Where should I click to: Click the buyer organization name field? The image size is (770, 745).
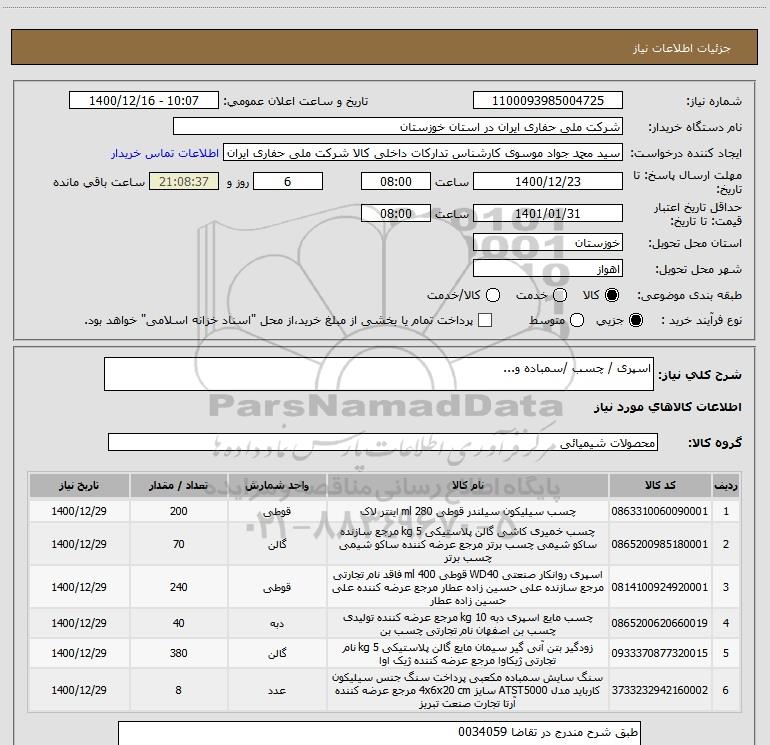click(x=398, y=127)
